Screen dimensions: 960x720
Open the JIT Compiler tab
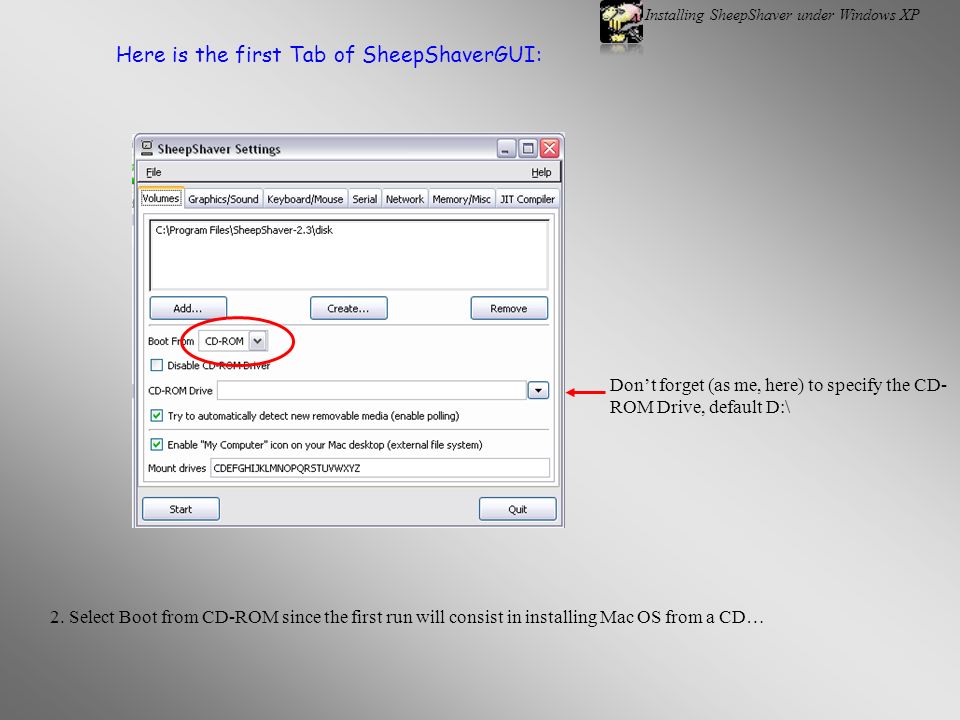tap(527, 199)
